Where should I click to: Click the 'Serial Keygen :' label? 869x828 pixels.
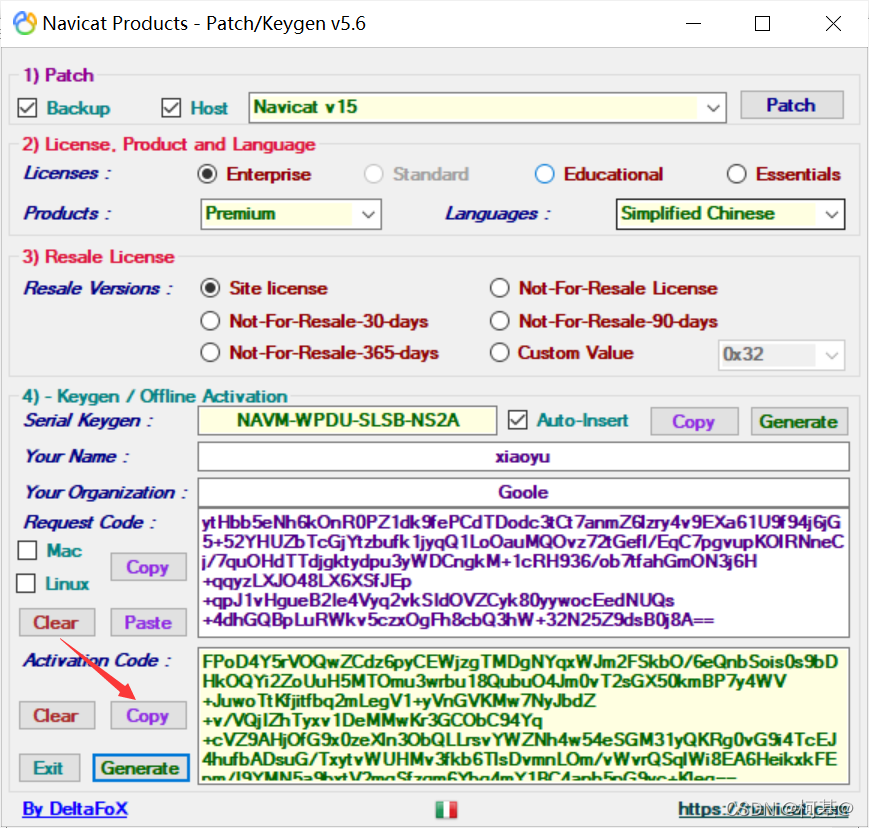point(88,420)
